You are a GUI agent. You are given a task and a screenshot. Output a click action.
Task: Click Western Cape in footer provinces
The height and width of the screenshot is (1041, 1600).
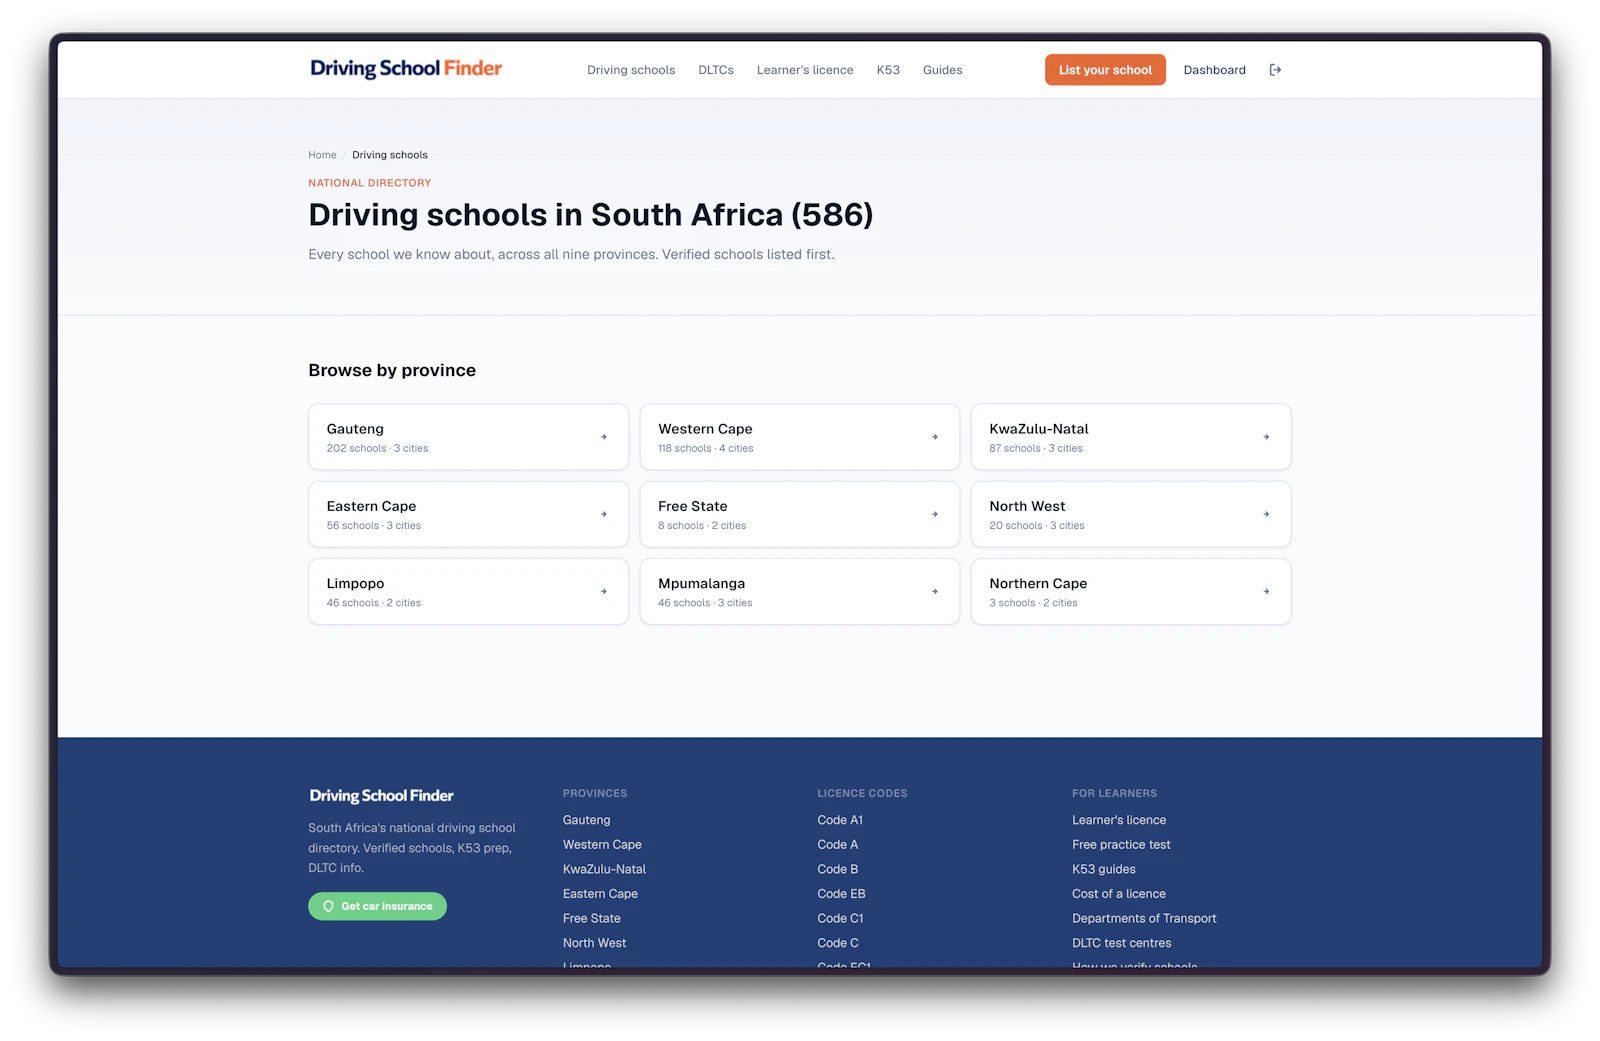[x=602, y=845]
